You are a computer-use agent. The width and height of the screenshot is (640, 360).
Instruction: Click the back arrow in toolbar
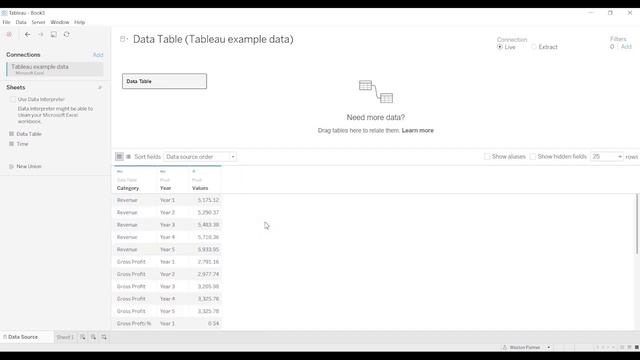[27, 35]
